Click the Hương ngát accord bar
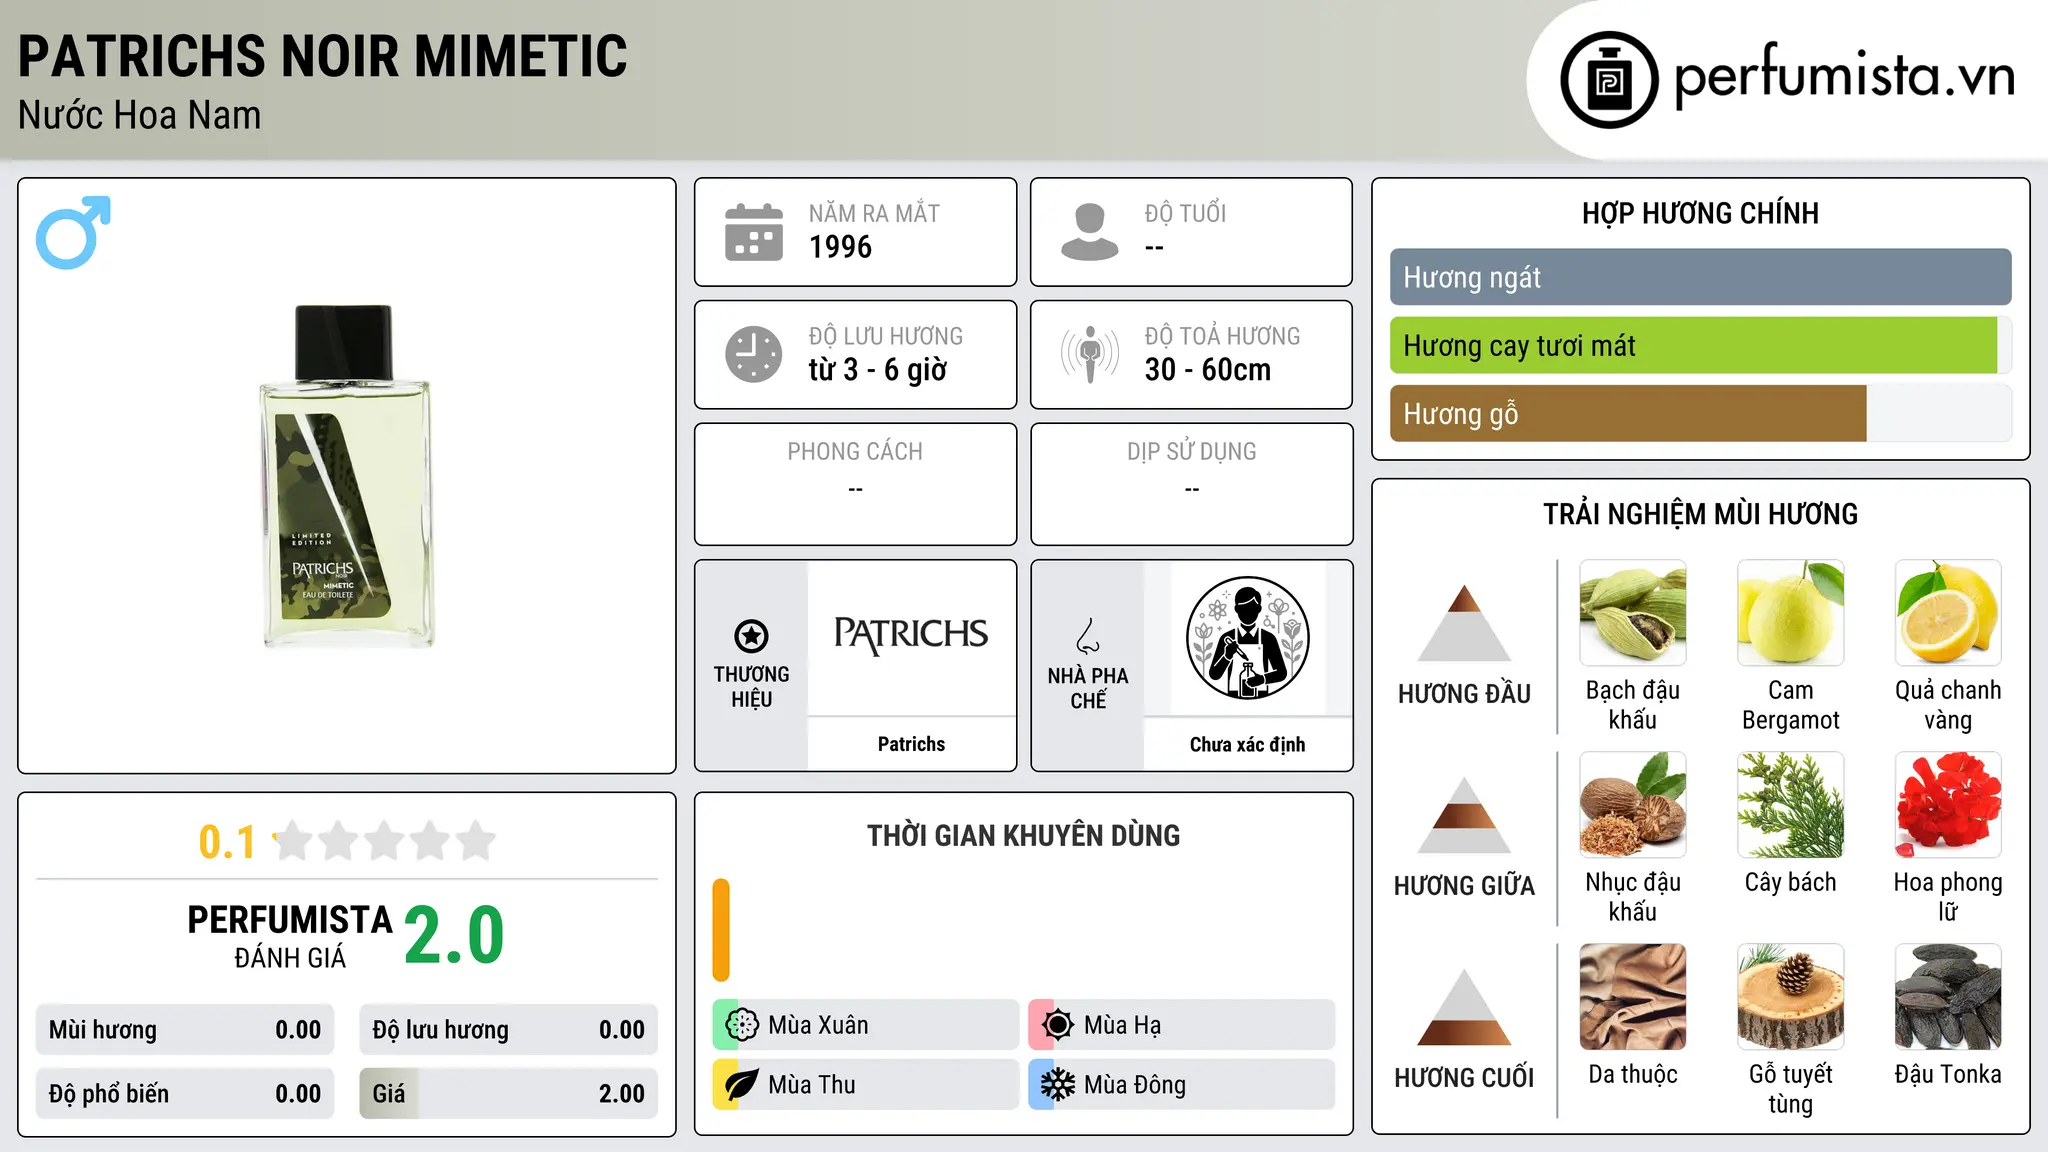This screenshot has height=1152, width=2048. pos(1700,277)
